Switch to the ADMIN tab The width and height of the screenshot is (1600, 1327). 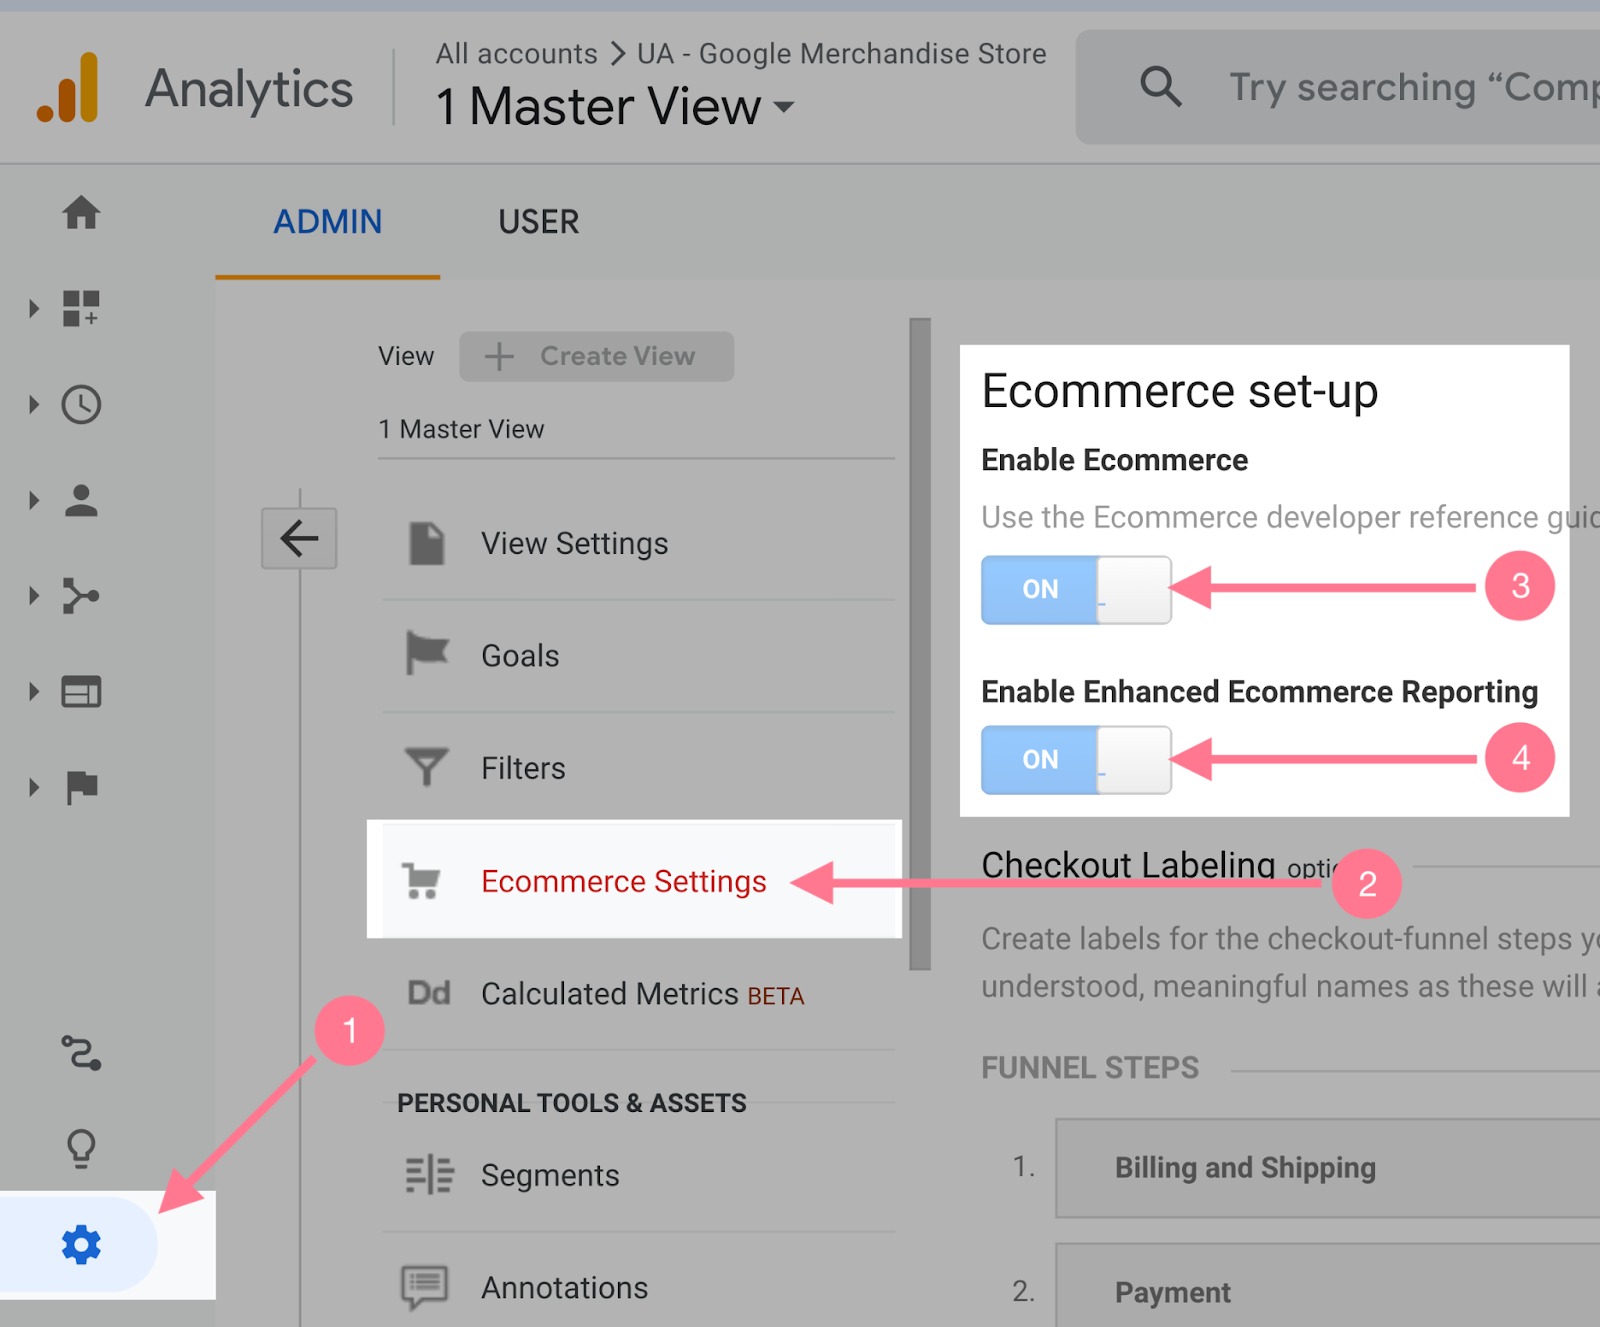(328, 221)
